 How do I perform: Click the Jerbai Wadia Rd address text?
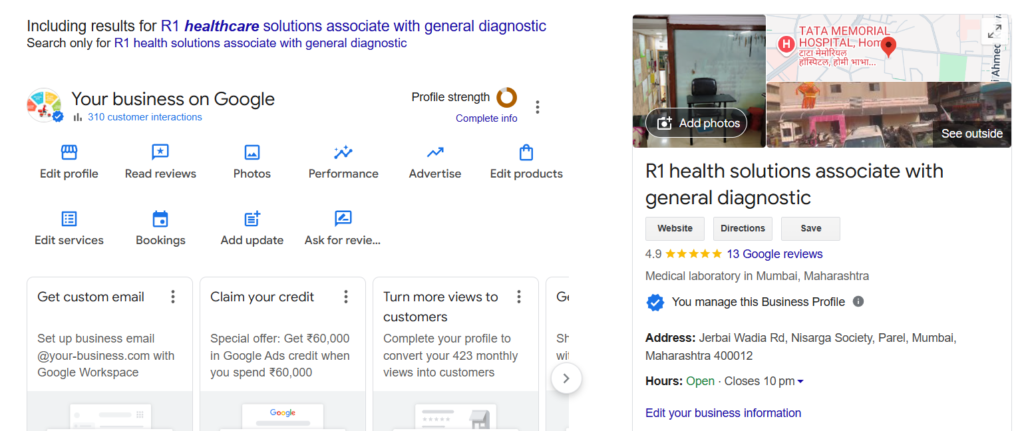coord(801,347)
